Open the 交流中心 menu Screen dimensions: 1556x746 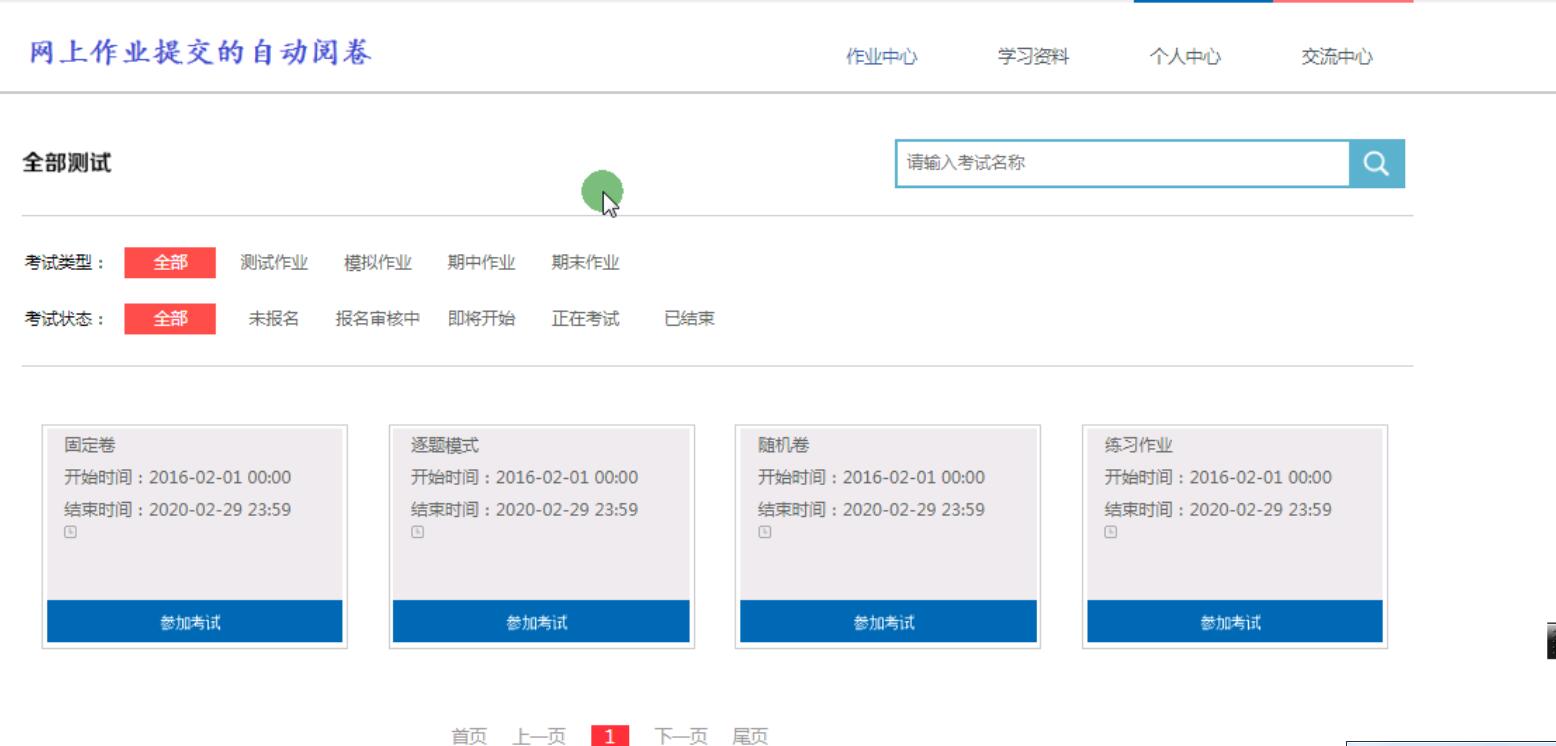coord(1337,57)
